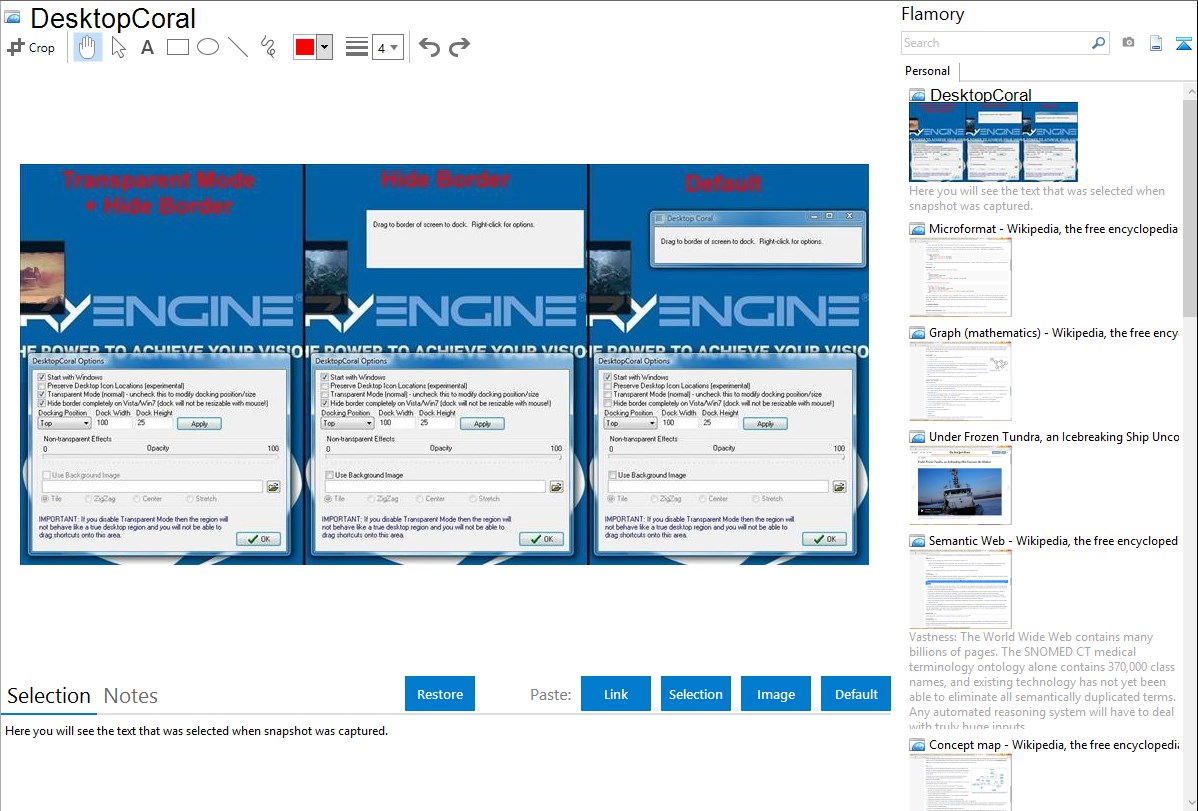Pick the text annotation tool
Image resolution: width=1198 pixels, height=811 pixels.
tap(147, 47)
